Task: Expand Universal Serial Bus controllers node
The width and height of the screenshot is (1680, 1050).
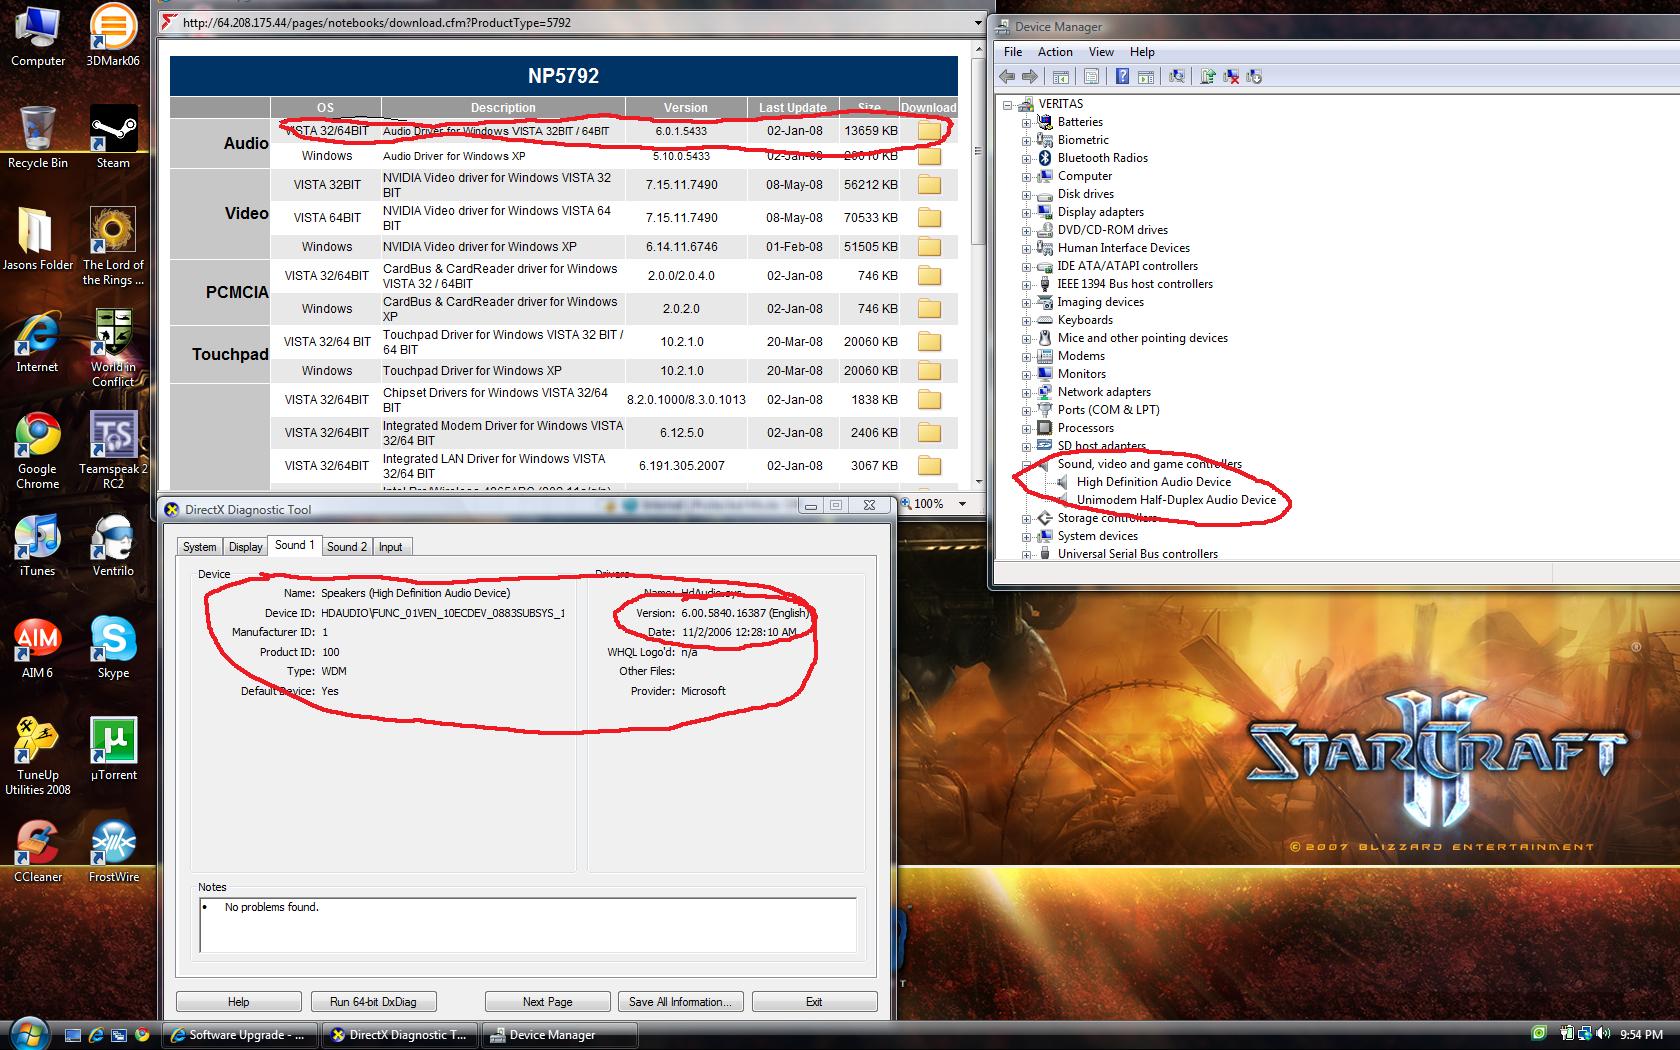Action: (1026, 554)
